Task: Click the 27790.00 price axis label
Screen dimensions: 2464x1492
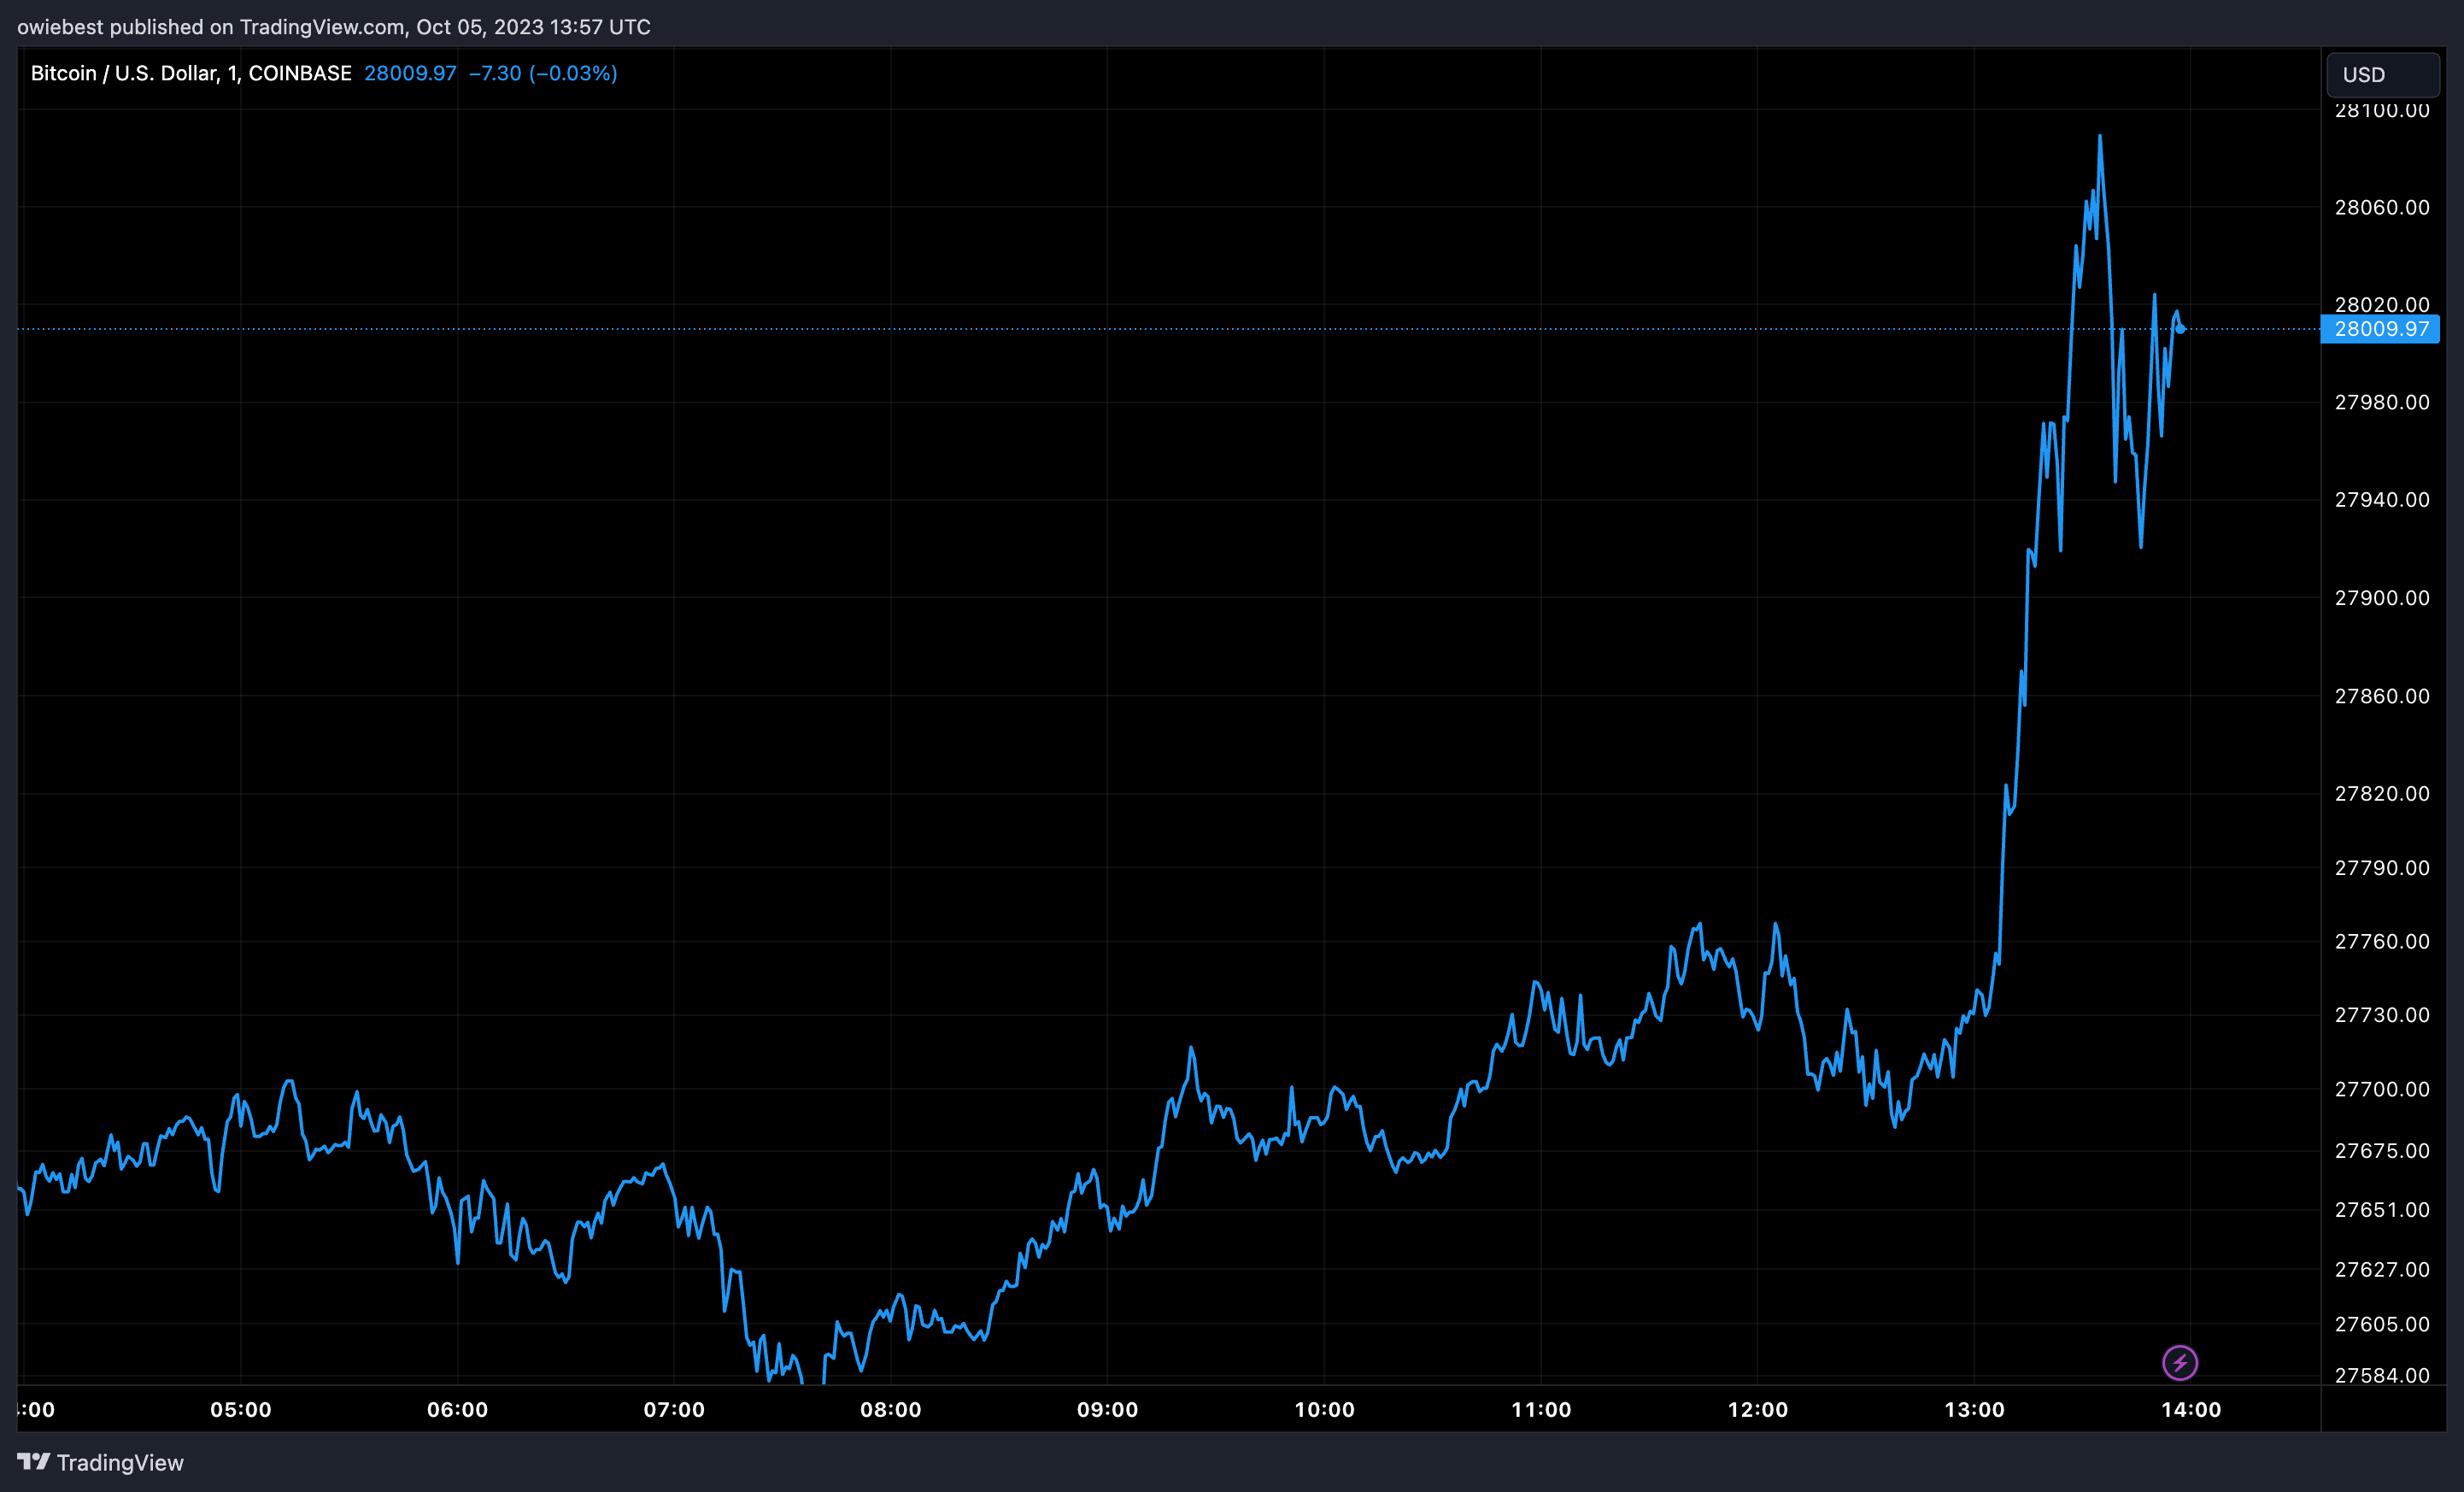Action: click(2382, 868)
